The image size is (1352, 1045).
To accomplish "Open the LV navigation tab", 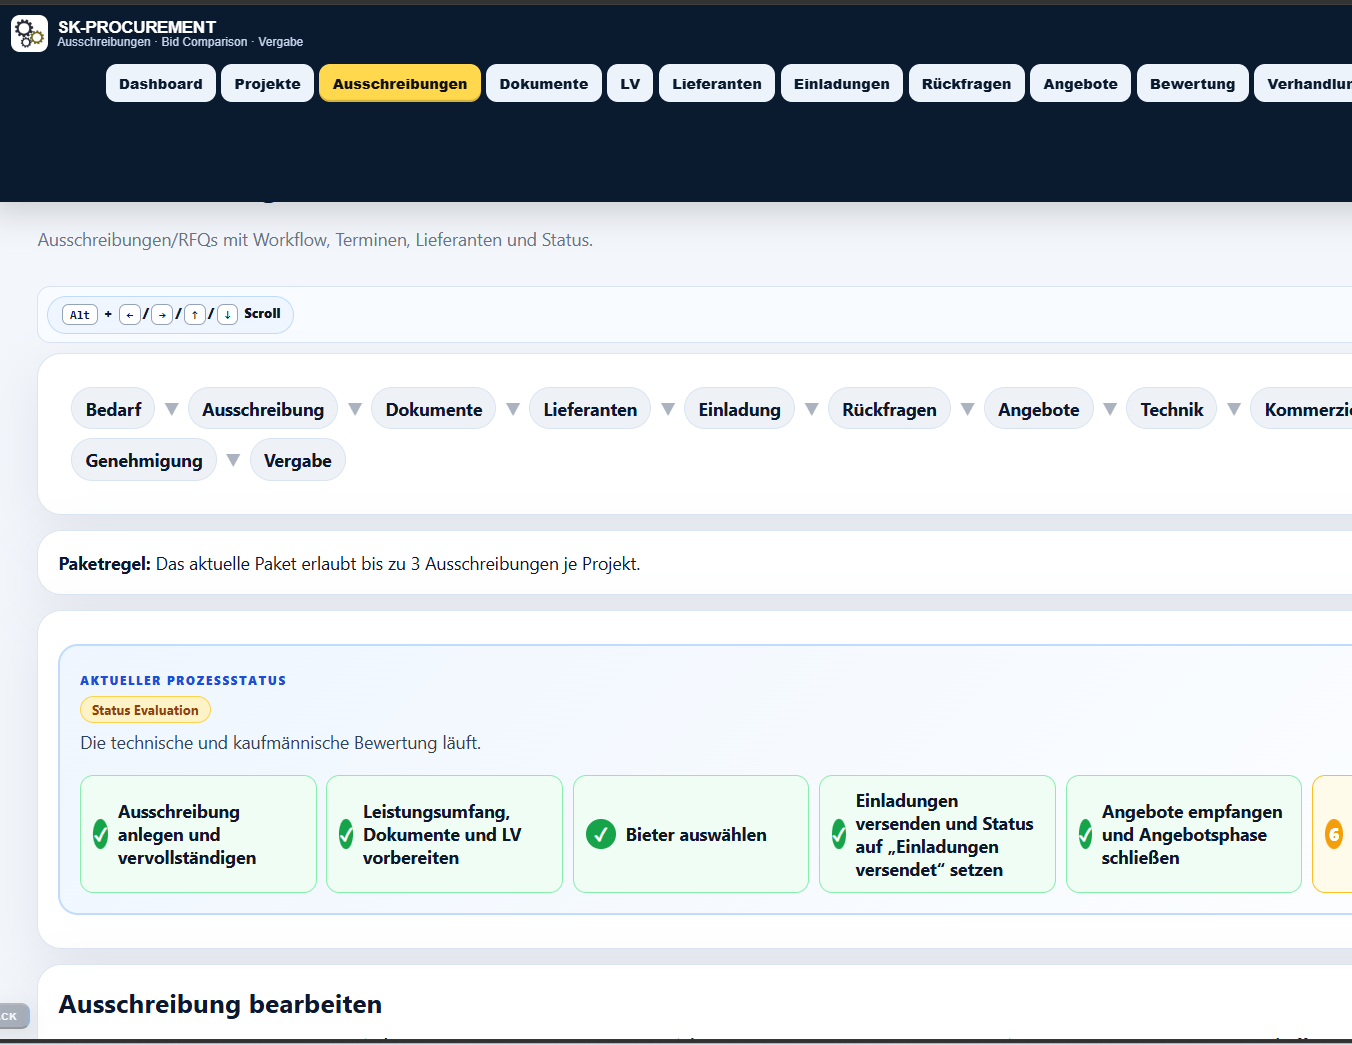I will 630,84.
